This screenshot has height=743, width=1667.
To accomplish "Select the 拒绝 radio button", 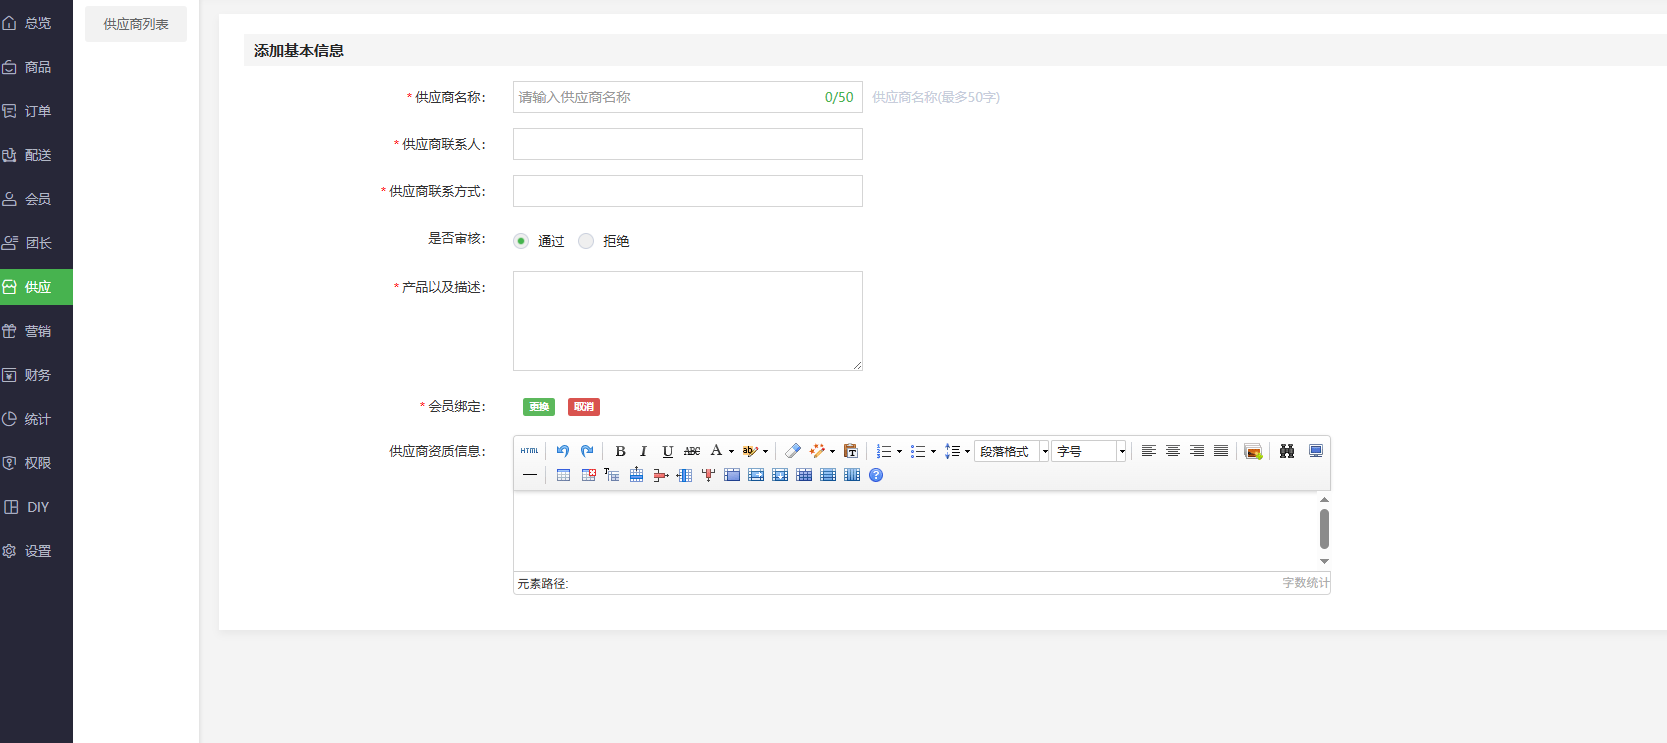I will [x=586, y=241].
